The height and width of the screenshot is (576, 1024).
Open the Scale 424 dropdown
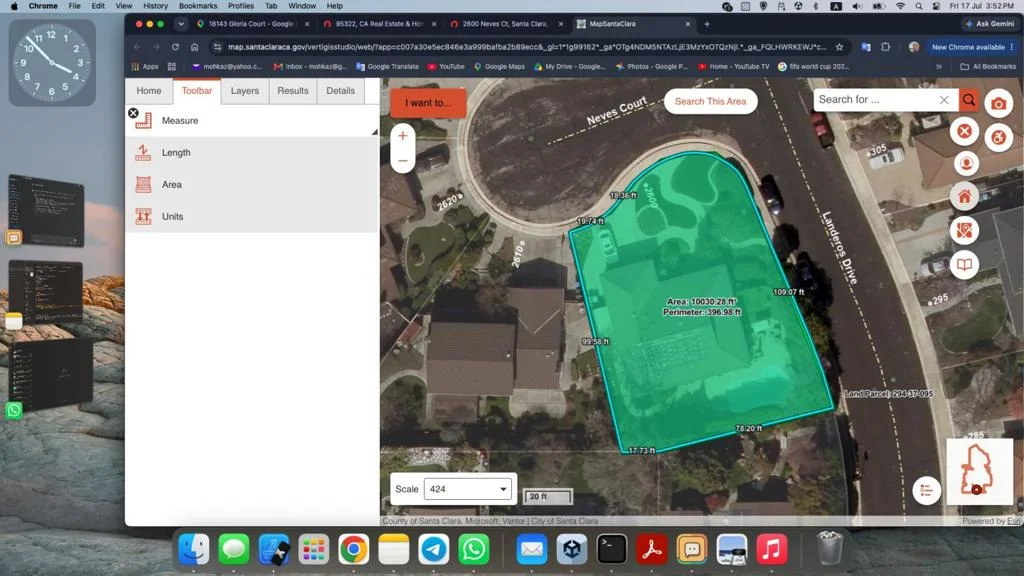click(x=468, y=489)
